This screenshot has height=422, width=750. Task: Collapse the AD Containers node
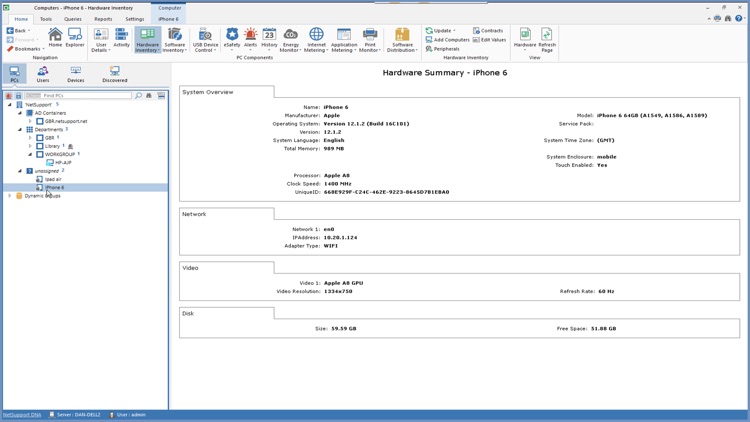pos(20,113)
